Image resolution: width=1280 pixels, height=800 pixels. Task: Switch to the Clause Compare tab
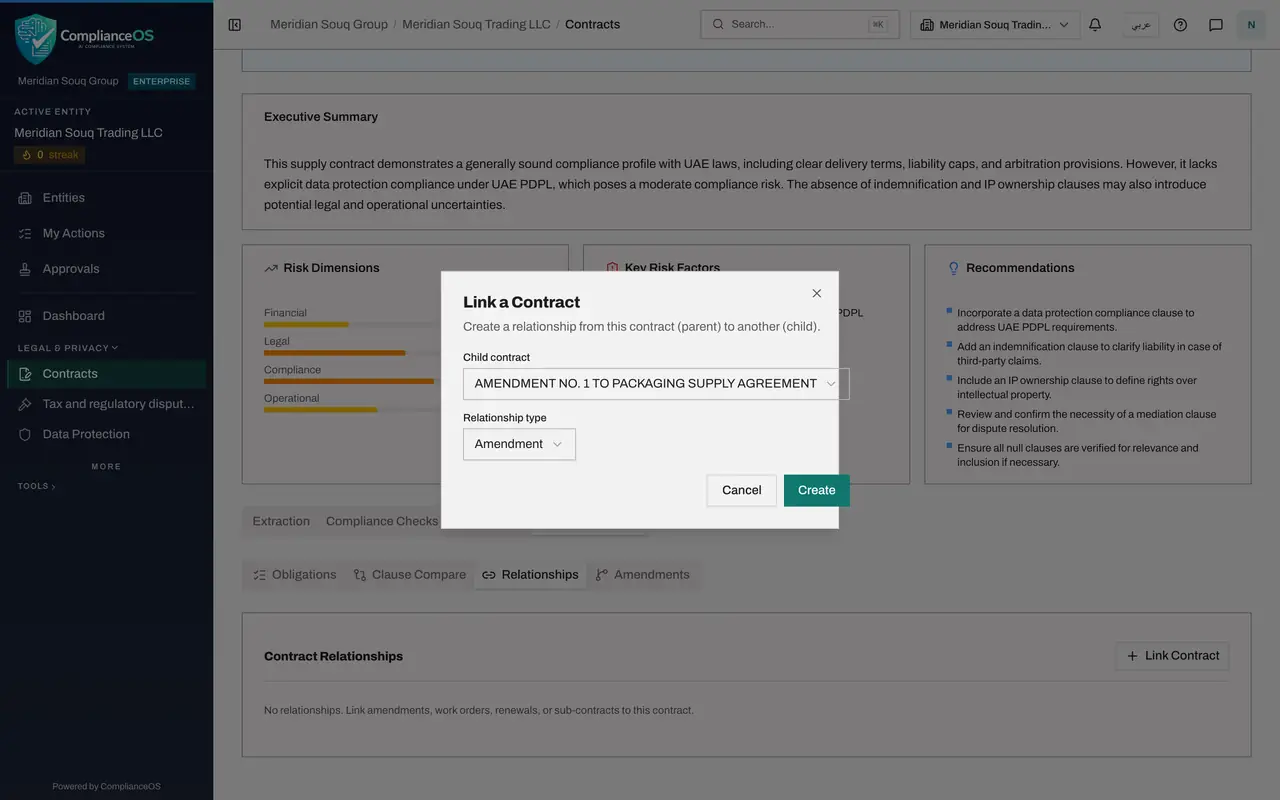[x=409, y=575]
